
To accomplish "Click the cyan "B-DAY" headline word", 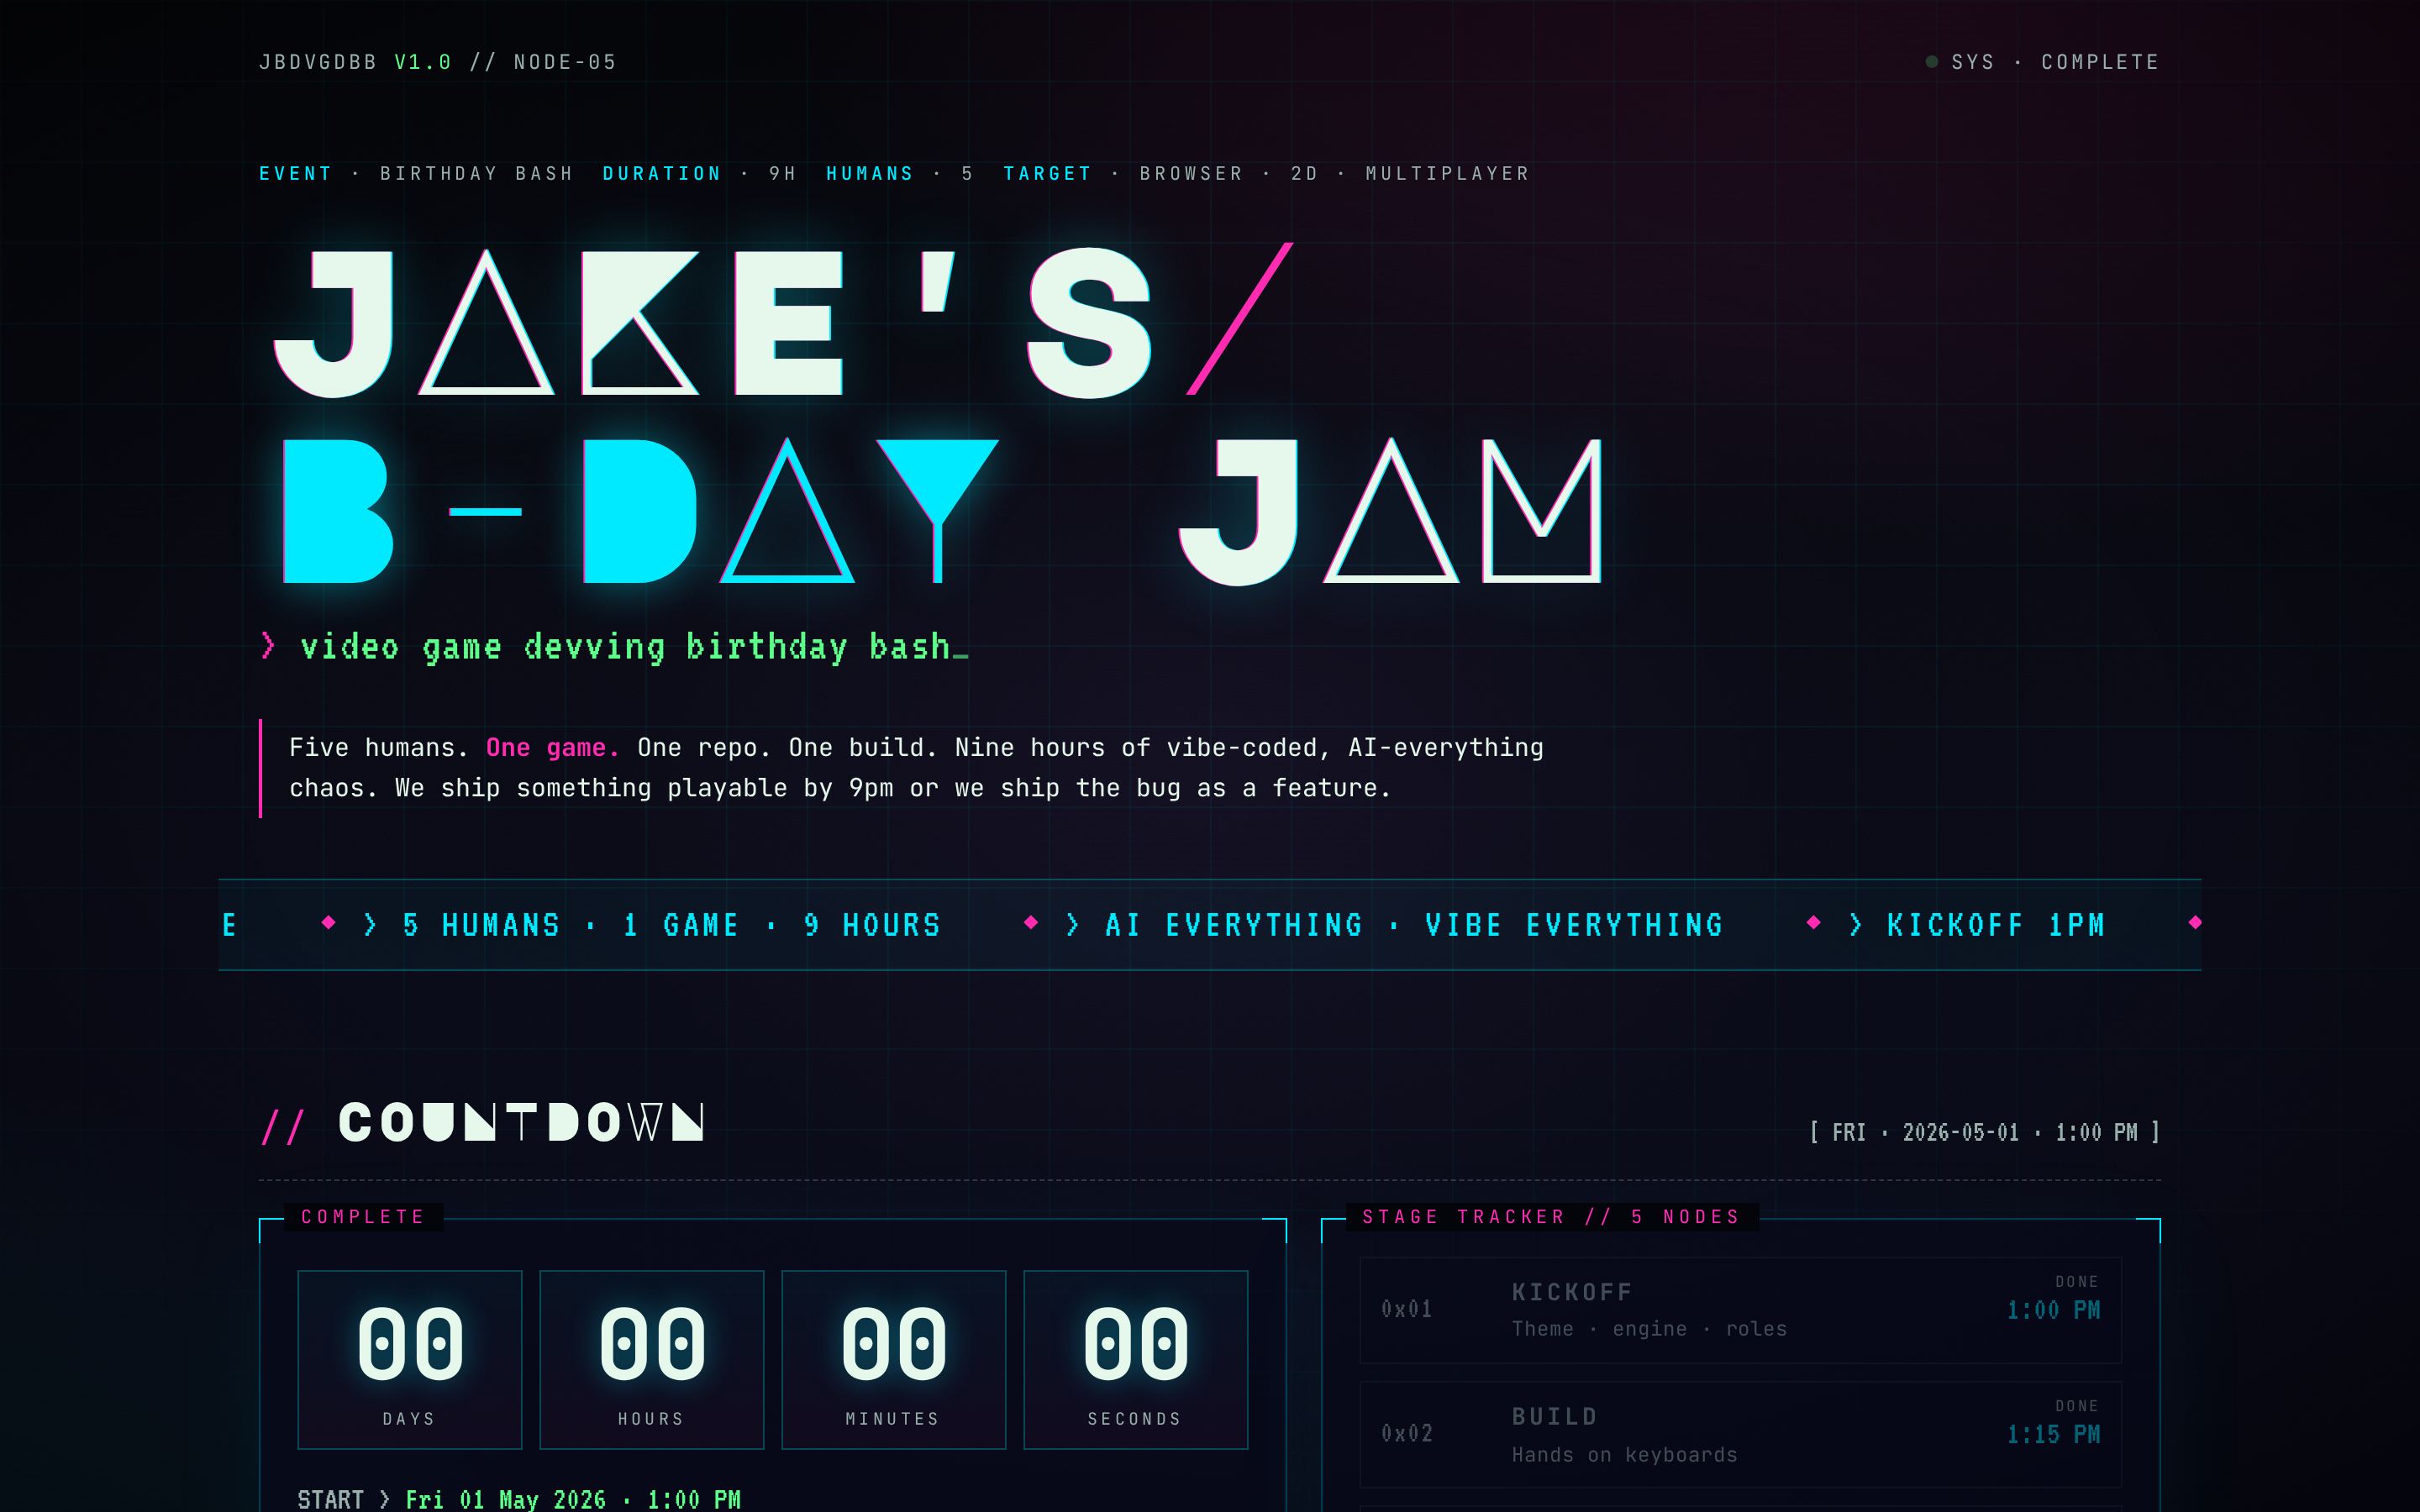I will tap(640, 510).
